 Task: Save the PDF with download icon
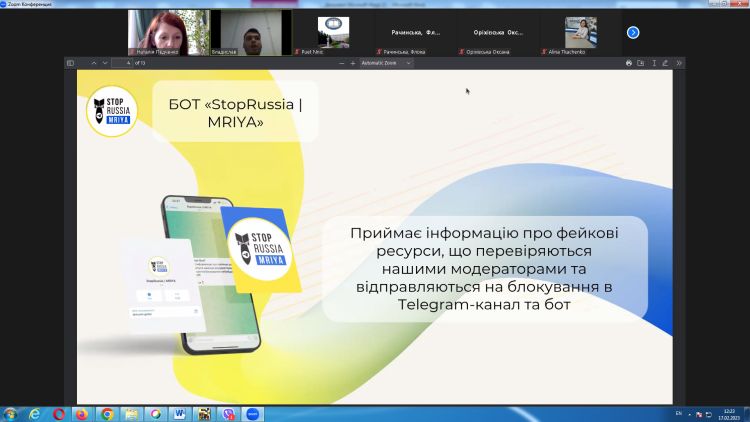pos(641,63)
